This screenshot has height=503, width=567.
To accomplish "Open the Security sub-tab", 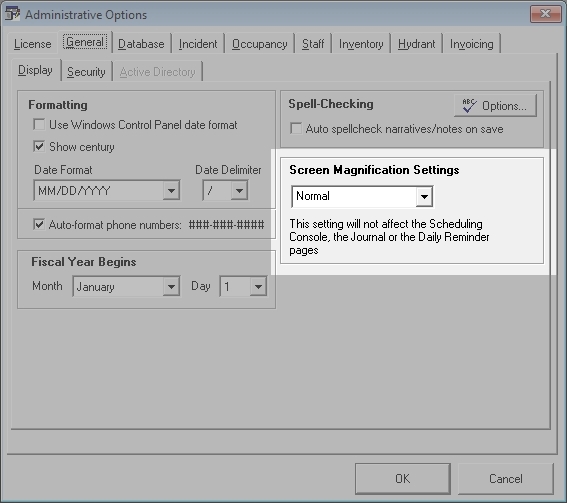I will click(x=86, y=72).
